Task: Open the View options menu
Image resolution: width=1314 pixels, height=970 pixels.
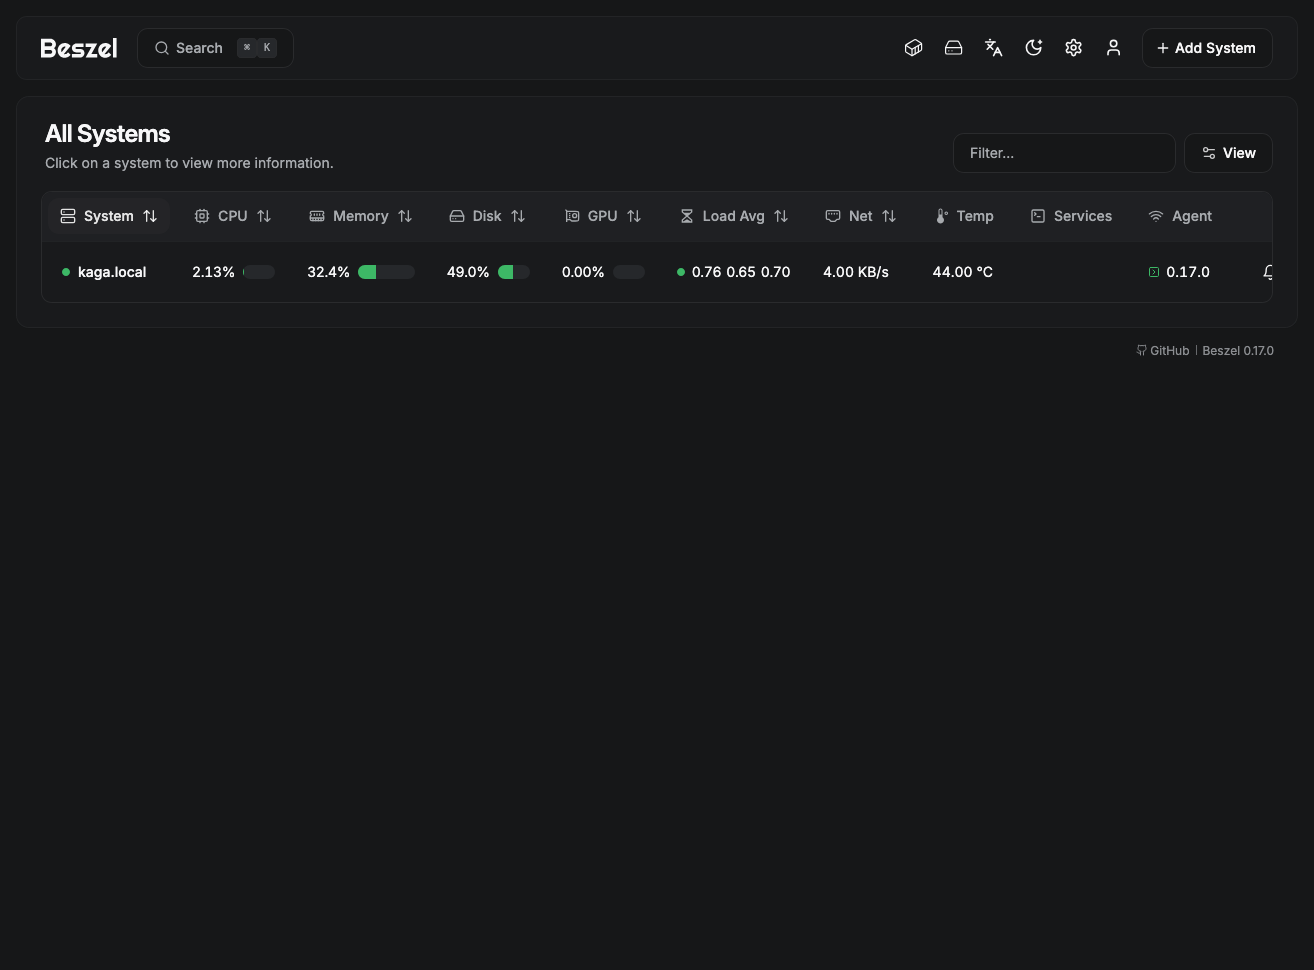Action: 1228,153
